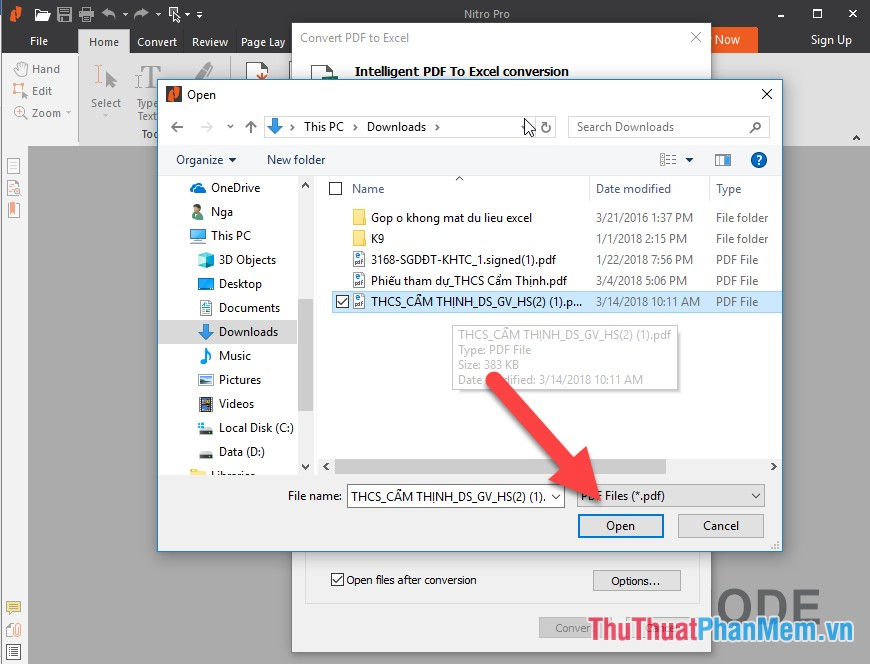Open the Attachments paperclip panel icon
The width and height of the screenshot is (870, 664).
[x=13, y=630]
